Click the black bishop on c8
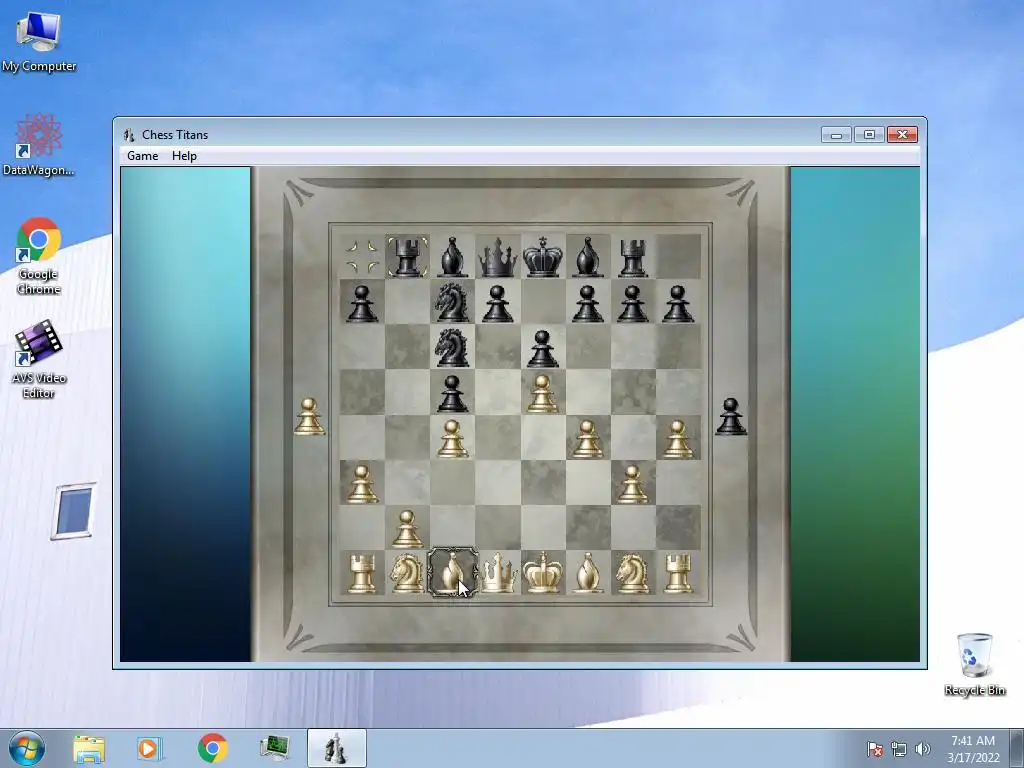The height and width of the screenshot is (768, 1024). point(453,257)
